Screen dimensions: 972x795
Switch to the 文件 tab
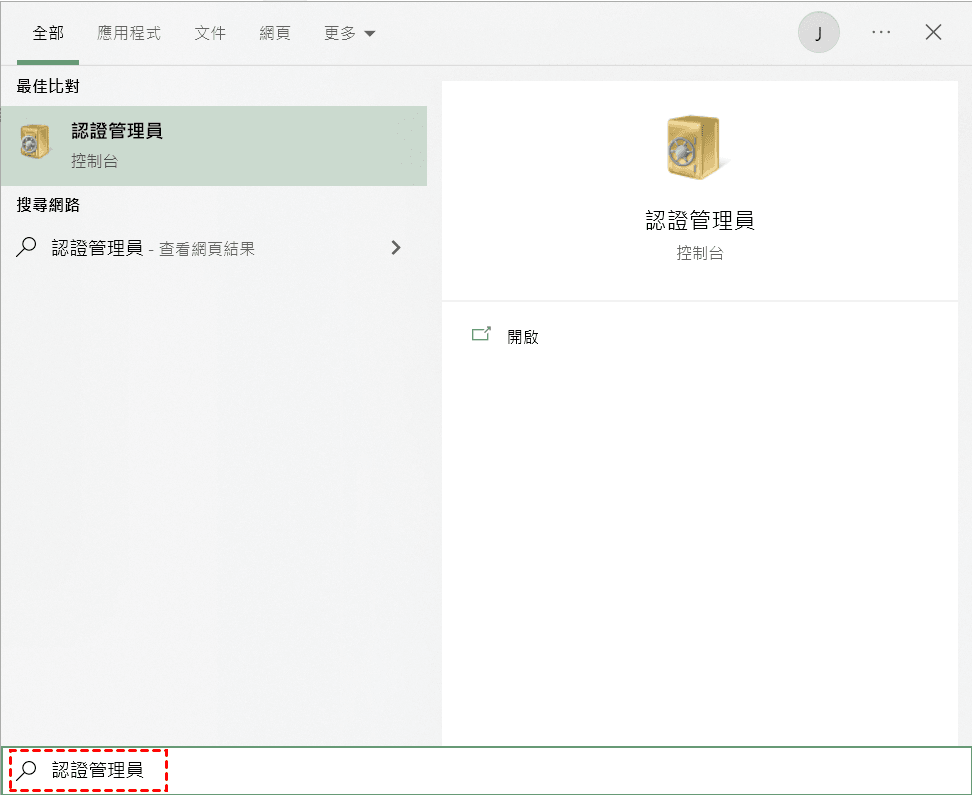(210, 33)
